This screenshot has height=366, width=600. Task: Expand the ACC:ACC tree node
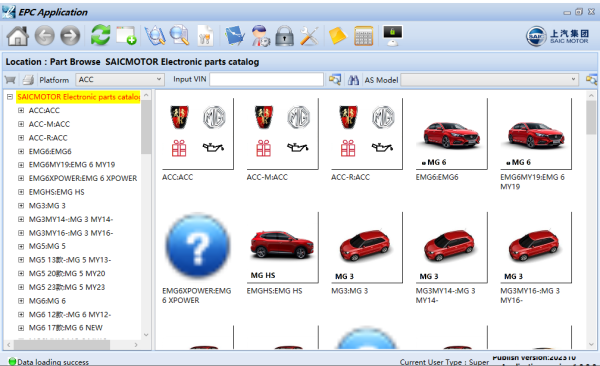tap(21, 110)
